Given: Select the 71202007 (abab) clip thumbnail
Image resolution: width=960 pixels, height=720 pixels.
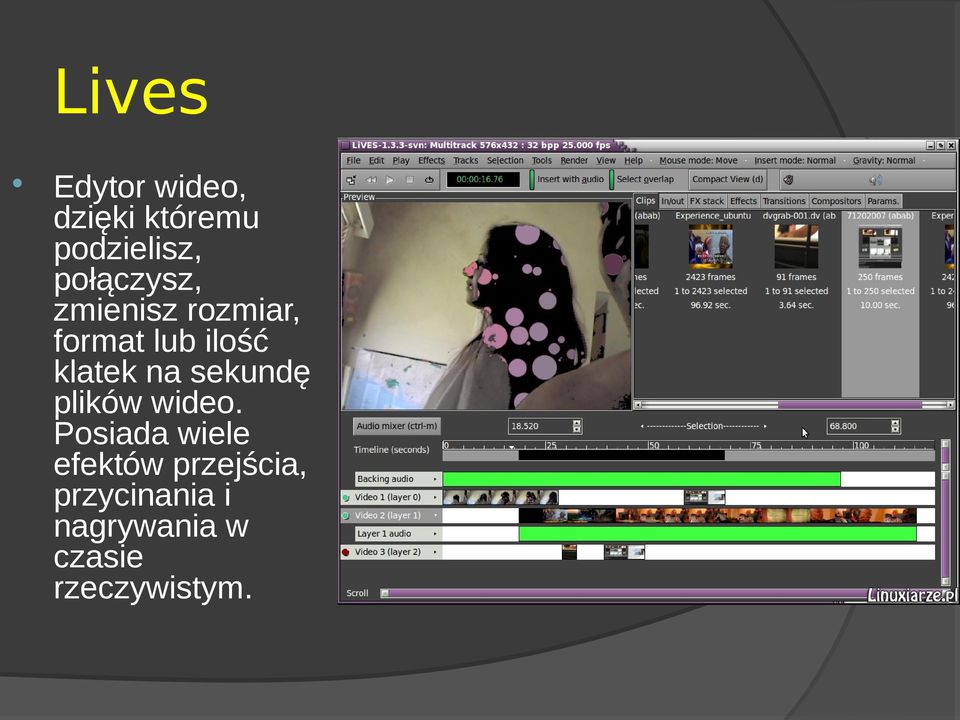Looking at the screenshot, I should point(880,247).
